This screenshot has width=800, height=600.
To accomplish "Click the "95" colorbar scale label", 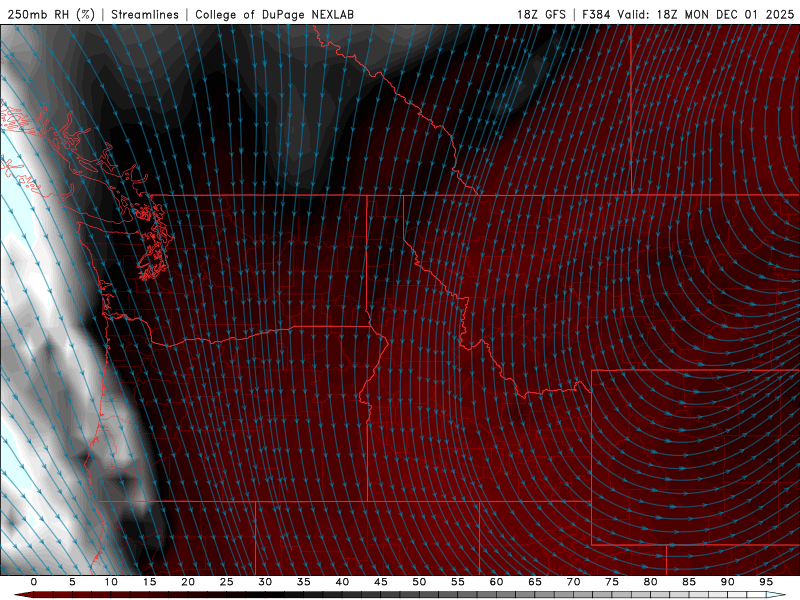I will click(766, 582).
